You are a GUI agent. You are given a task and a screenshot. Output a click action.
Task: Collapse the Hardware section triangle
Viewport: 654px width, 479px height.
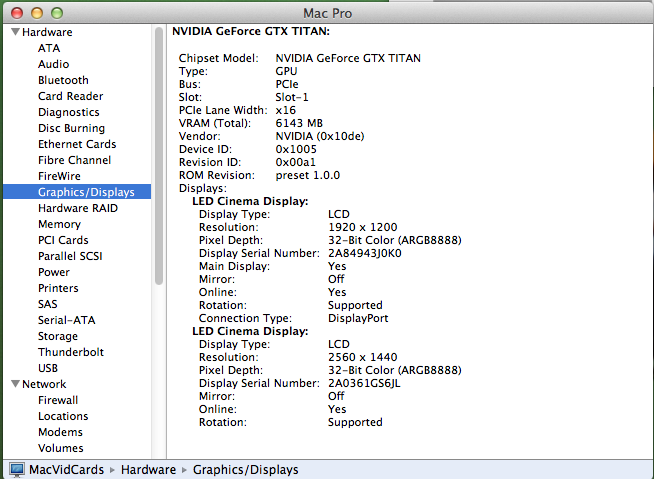(15, 32)
